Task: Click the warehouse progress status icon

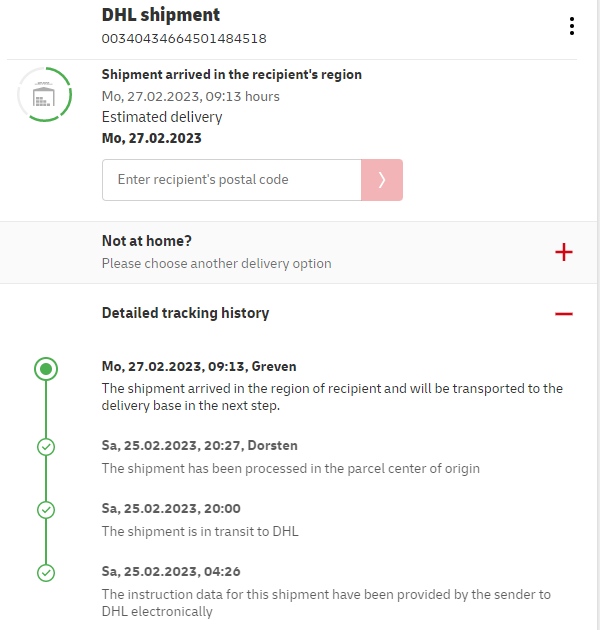Action: (x=44, y=95)
